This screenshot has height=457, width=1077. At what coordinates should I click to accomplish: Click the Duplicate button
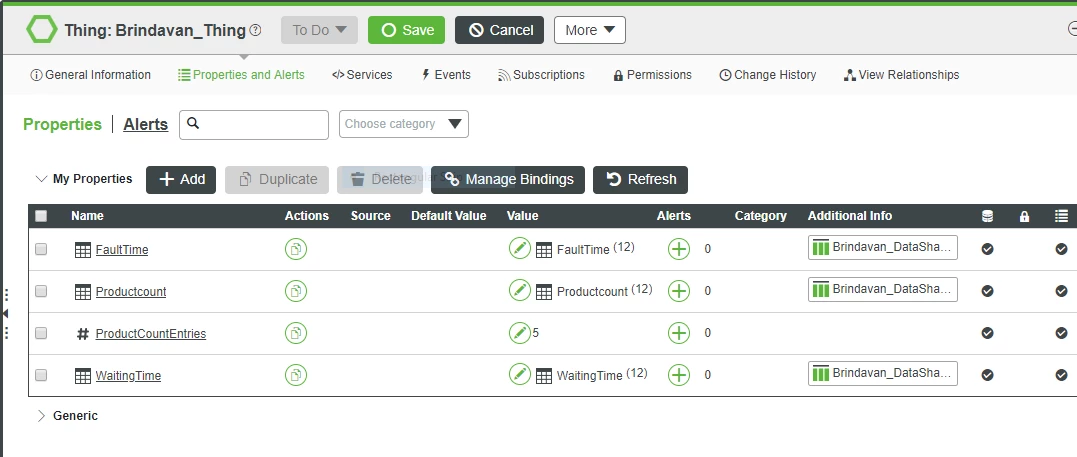pyautogui.click(x=277, y=179)
